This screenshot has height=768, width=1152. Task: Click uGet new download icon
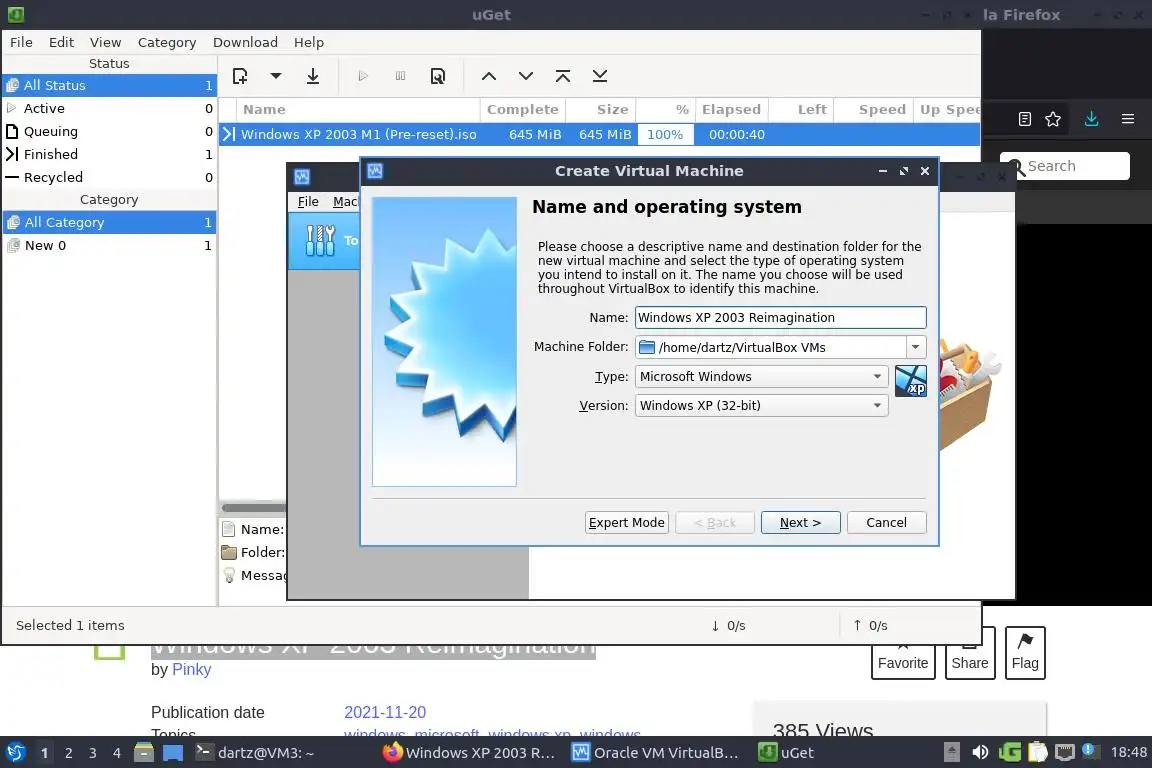click(240, 76)
